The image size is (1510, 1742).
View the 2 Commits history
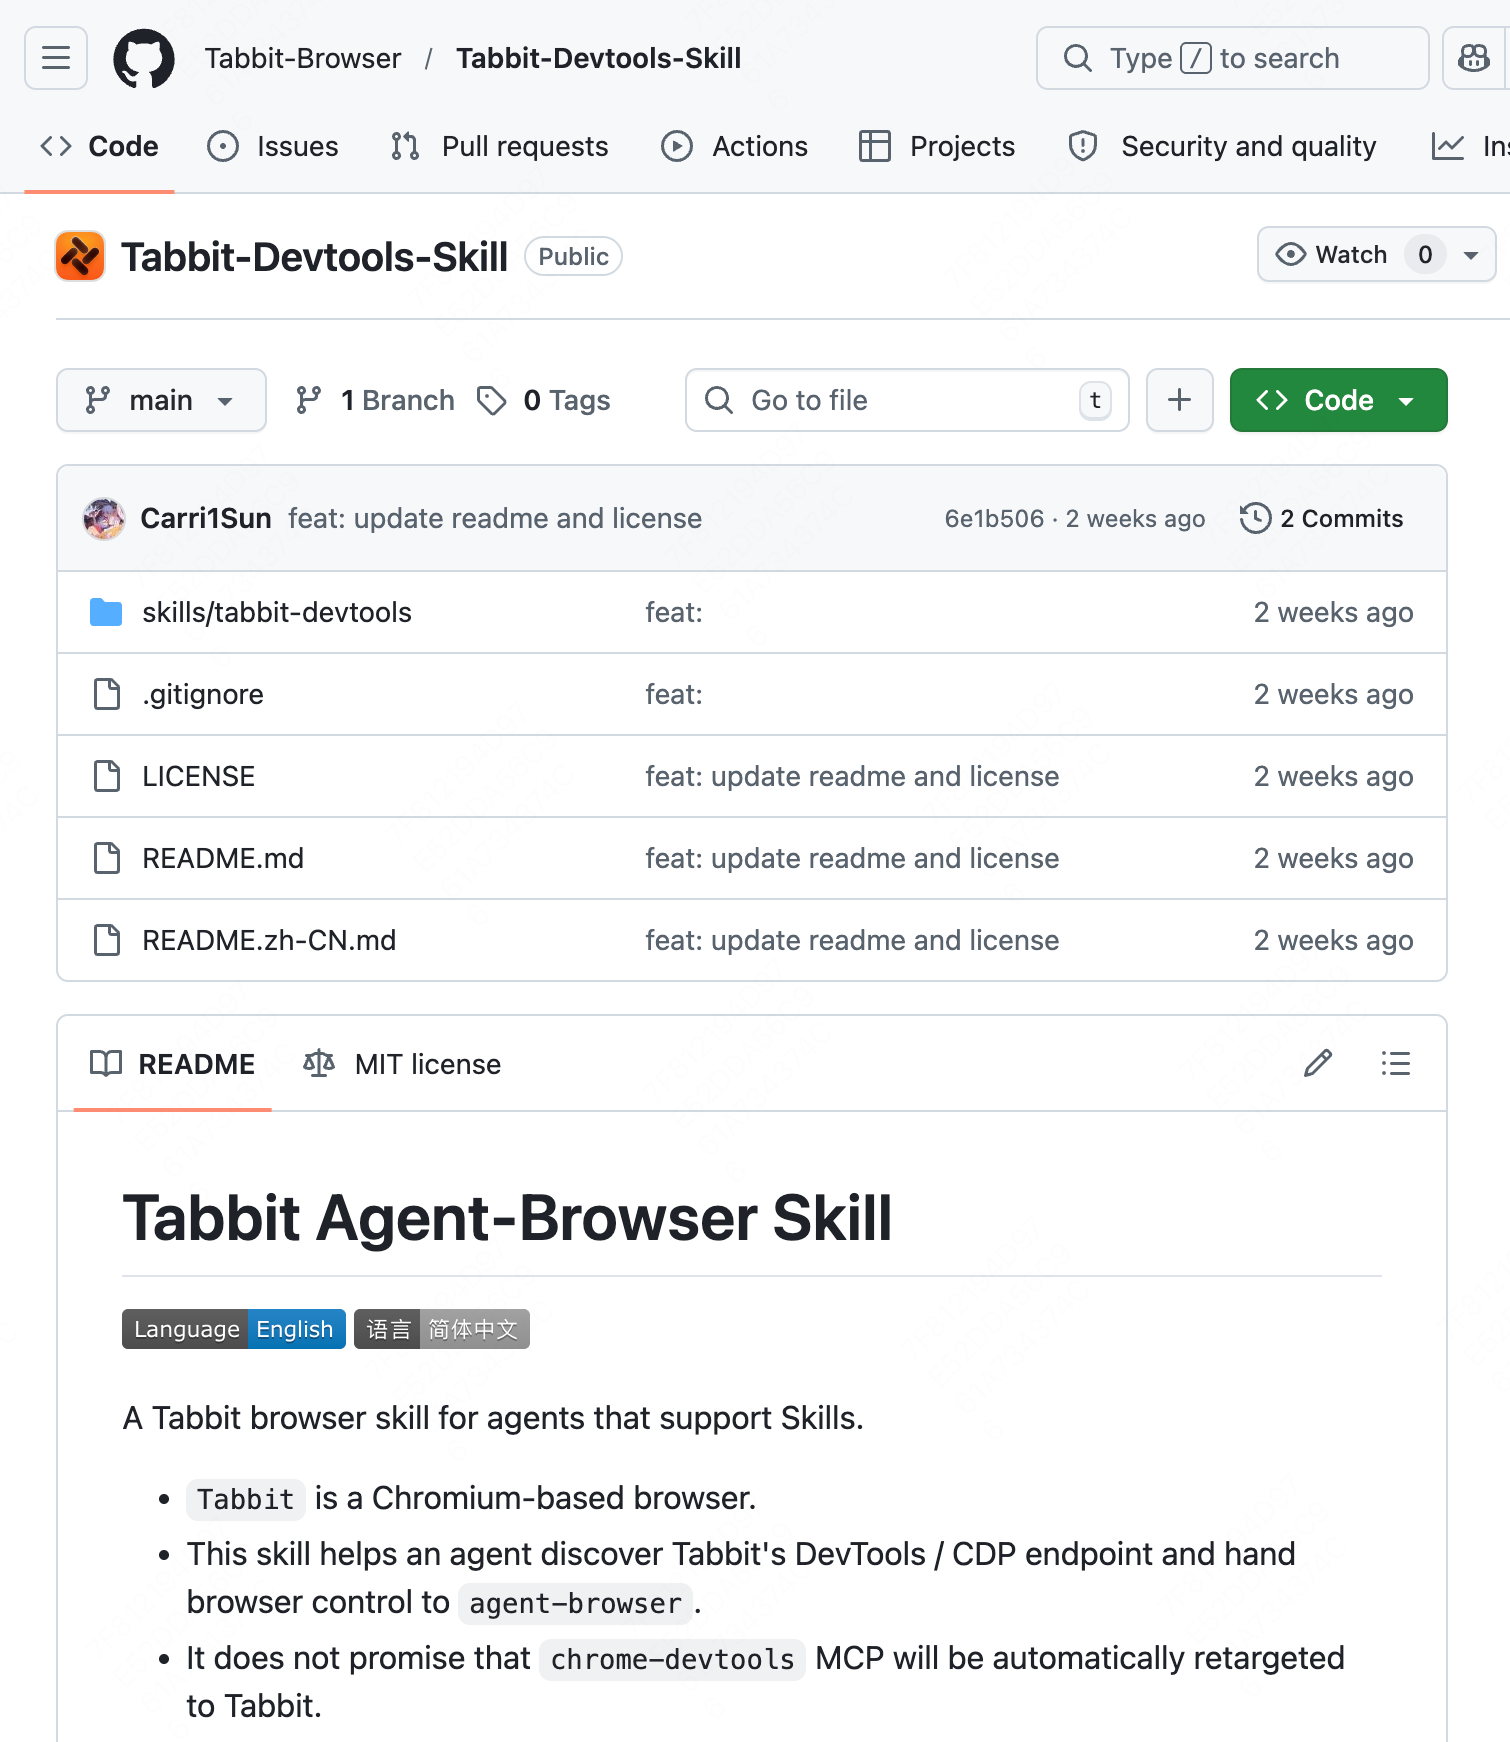click(1322, 518)
